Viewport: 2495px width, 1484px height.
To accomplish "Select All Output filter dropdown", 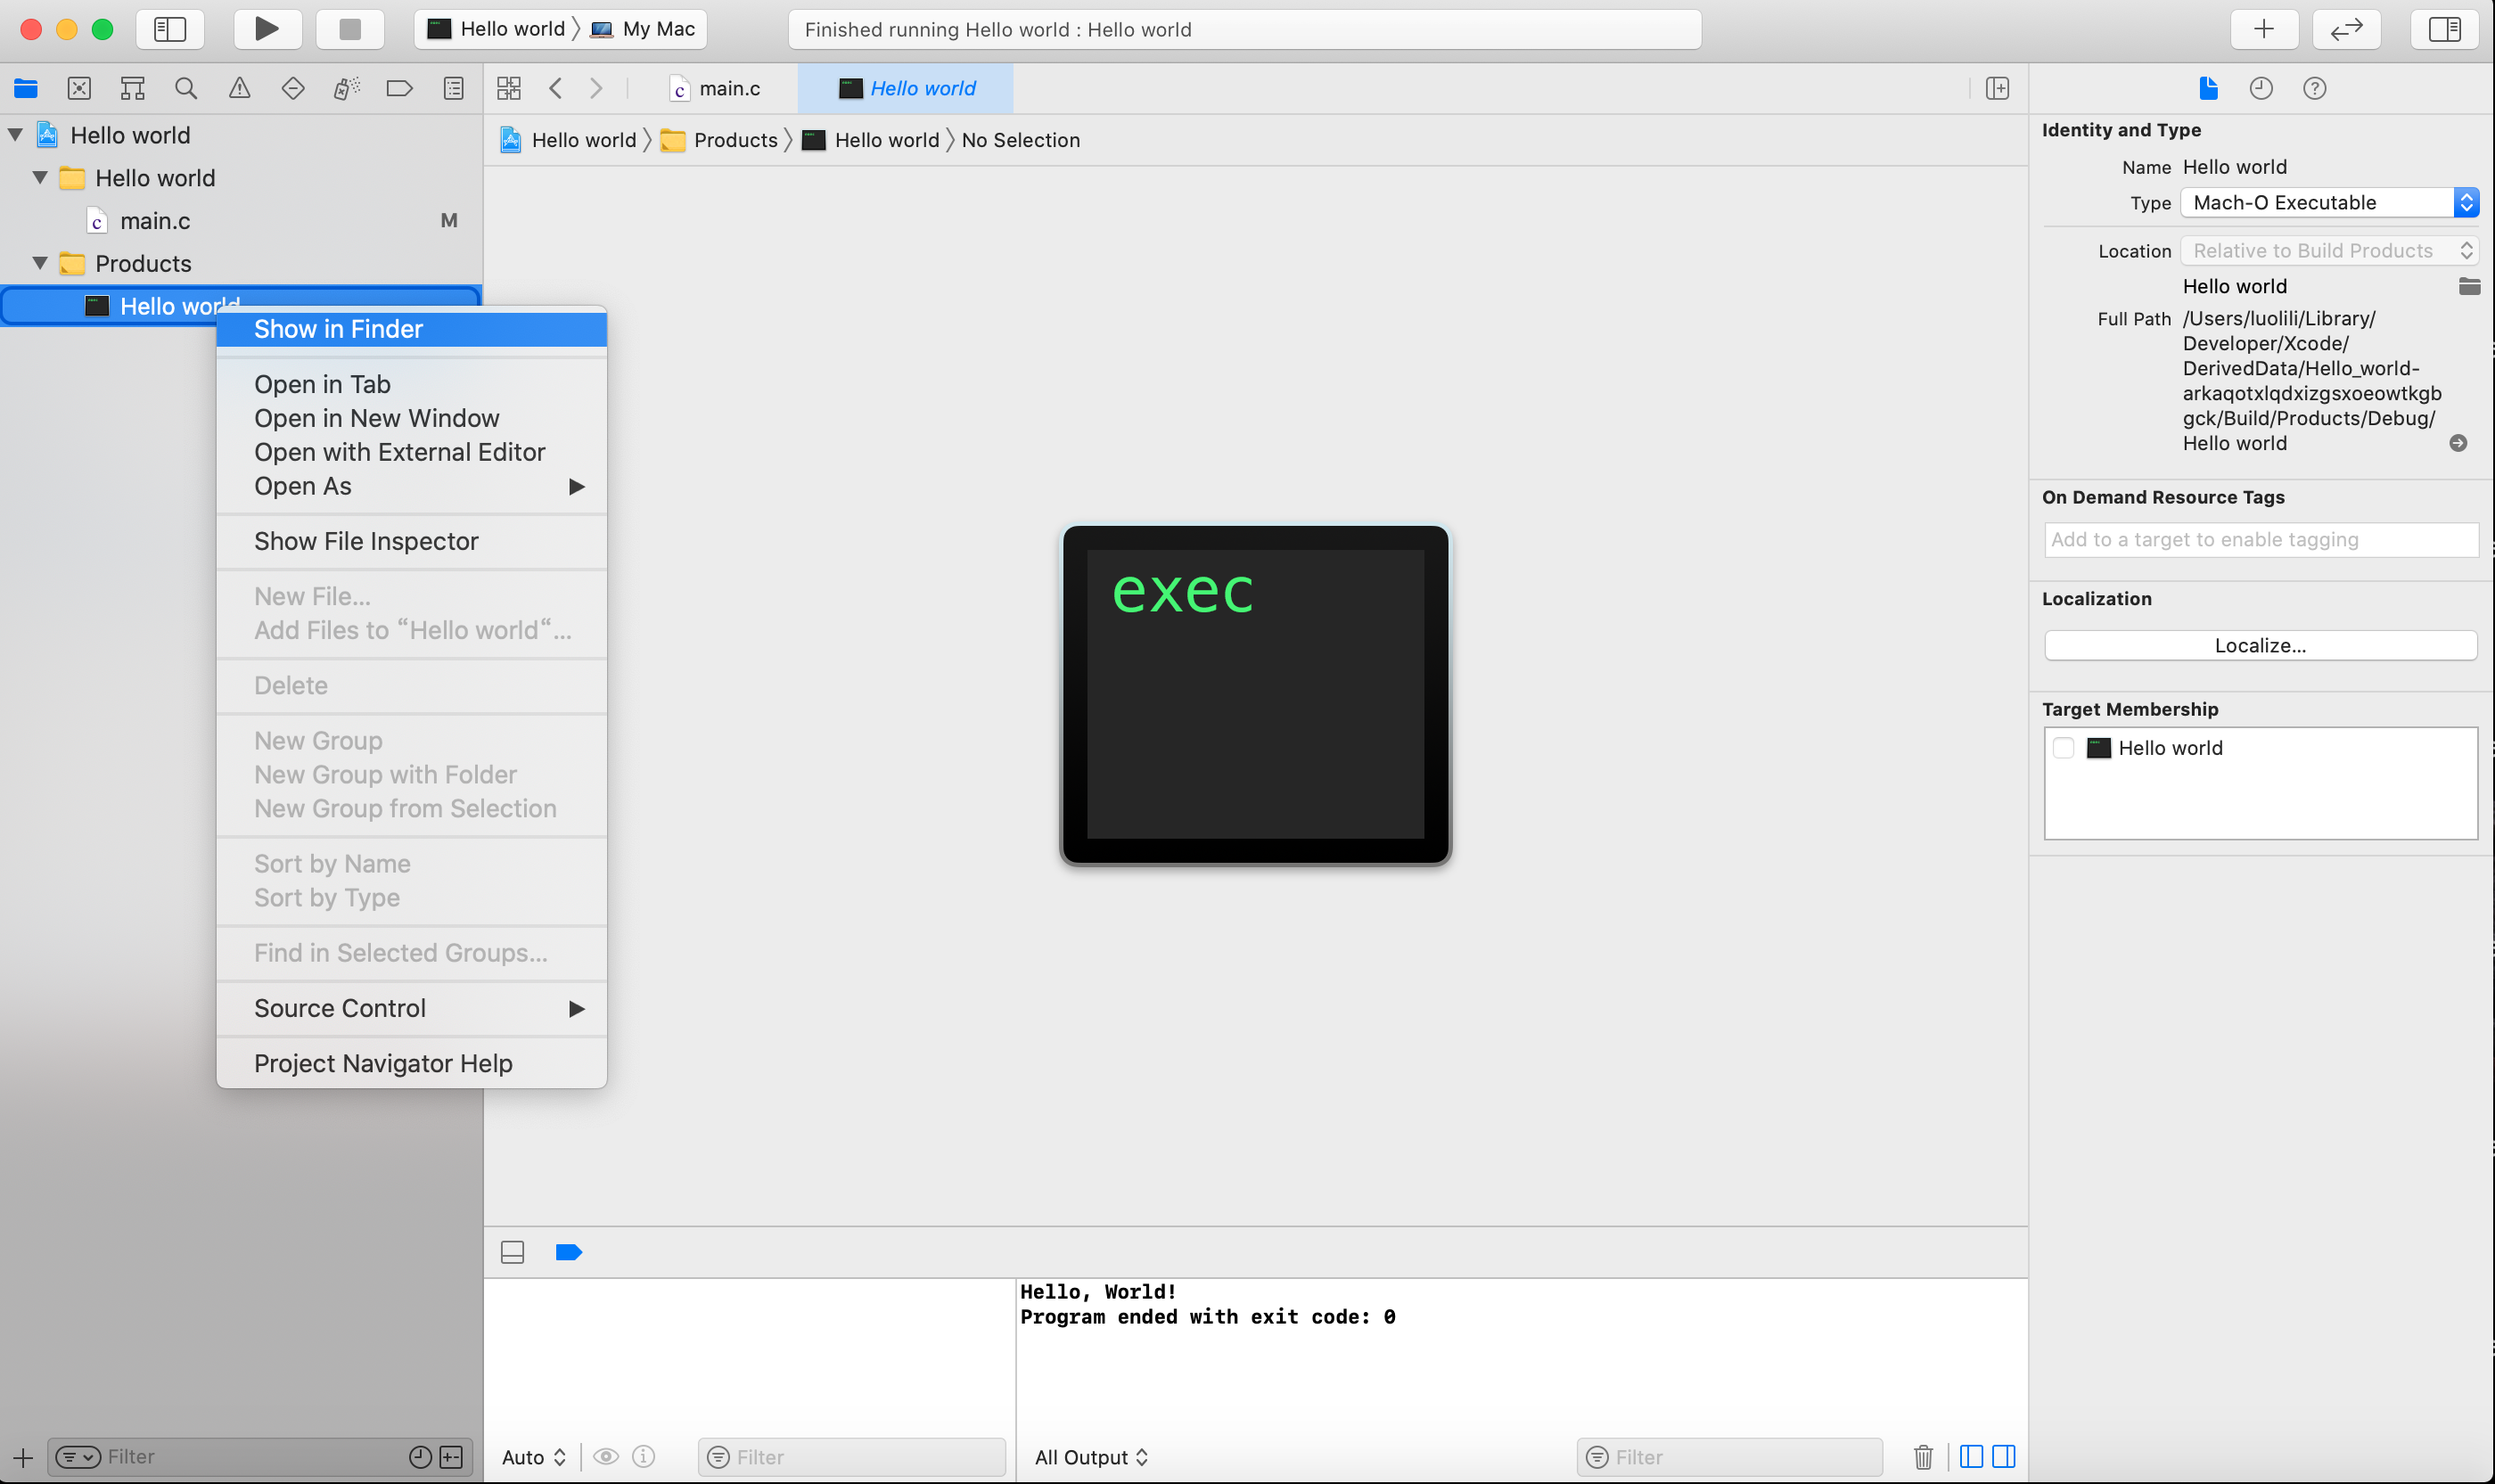I will point(1090,1455).
